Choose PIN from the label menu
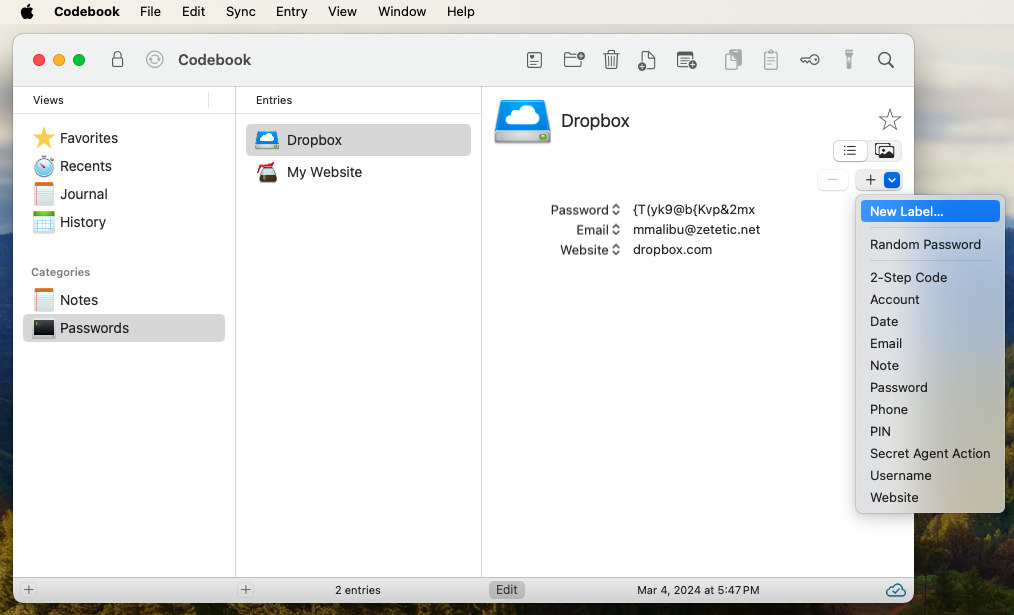Image resolution: width=1014 pixels, height=615 pixels. pos(930,431)
